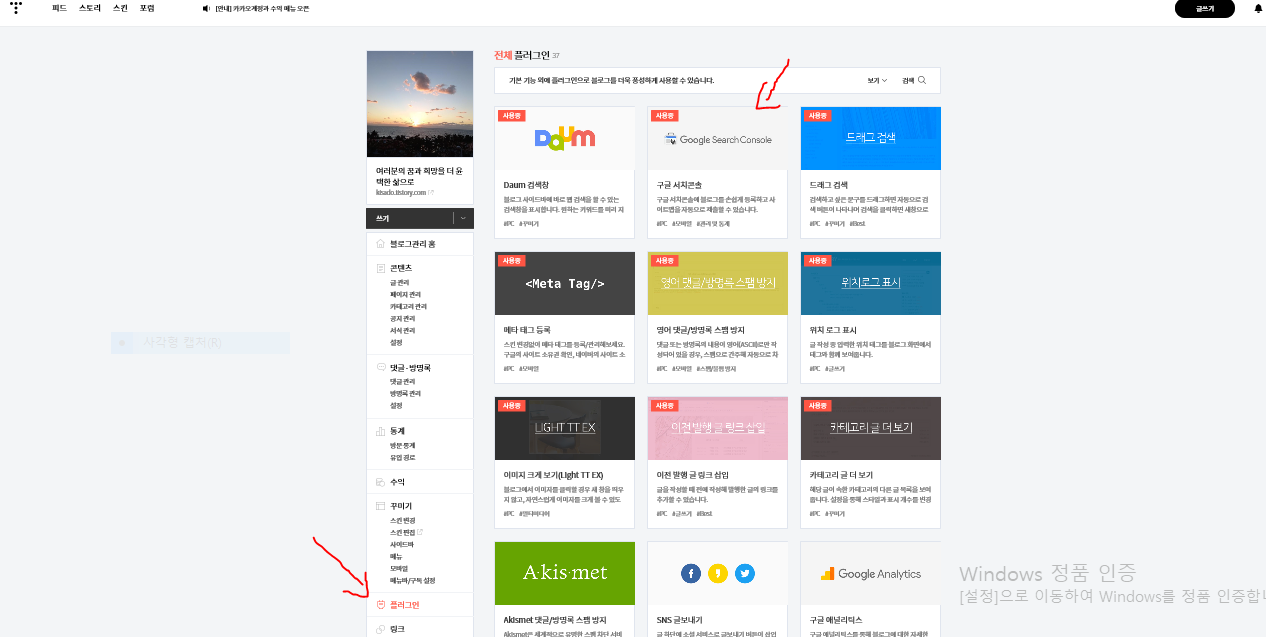
Task: Expand the 보기 view dropdown
Action: [877, 80]
